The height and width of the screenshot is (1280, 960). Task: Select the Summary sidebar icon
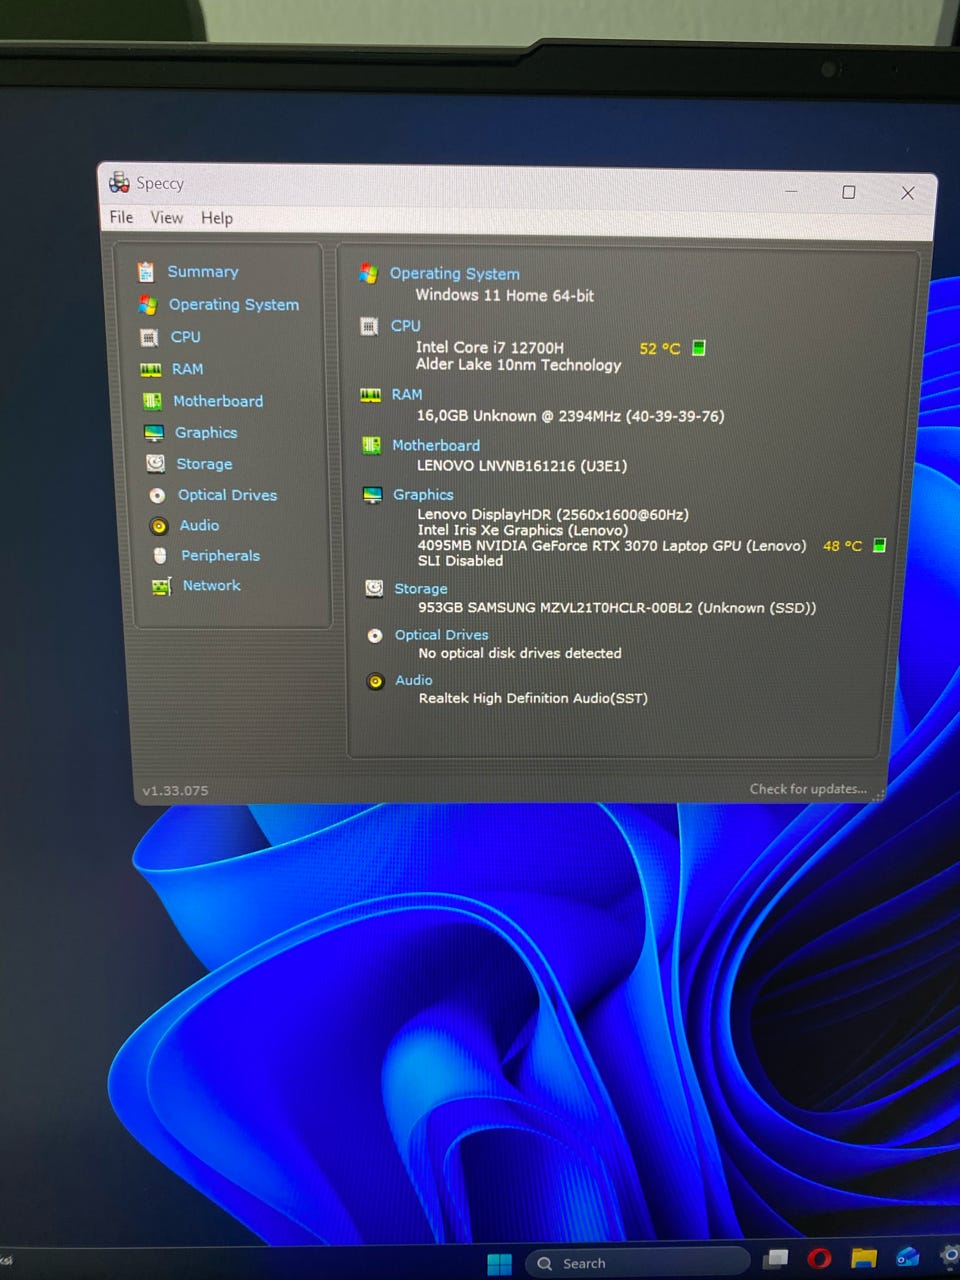[x=146, y=272]
